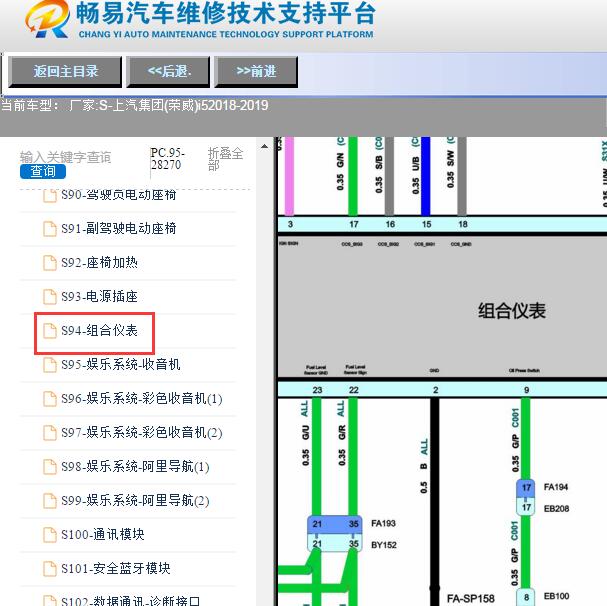The image size is (607, 606).
Task: Click the pink wire at pin 3
Action: [289, 176]
